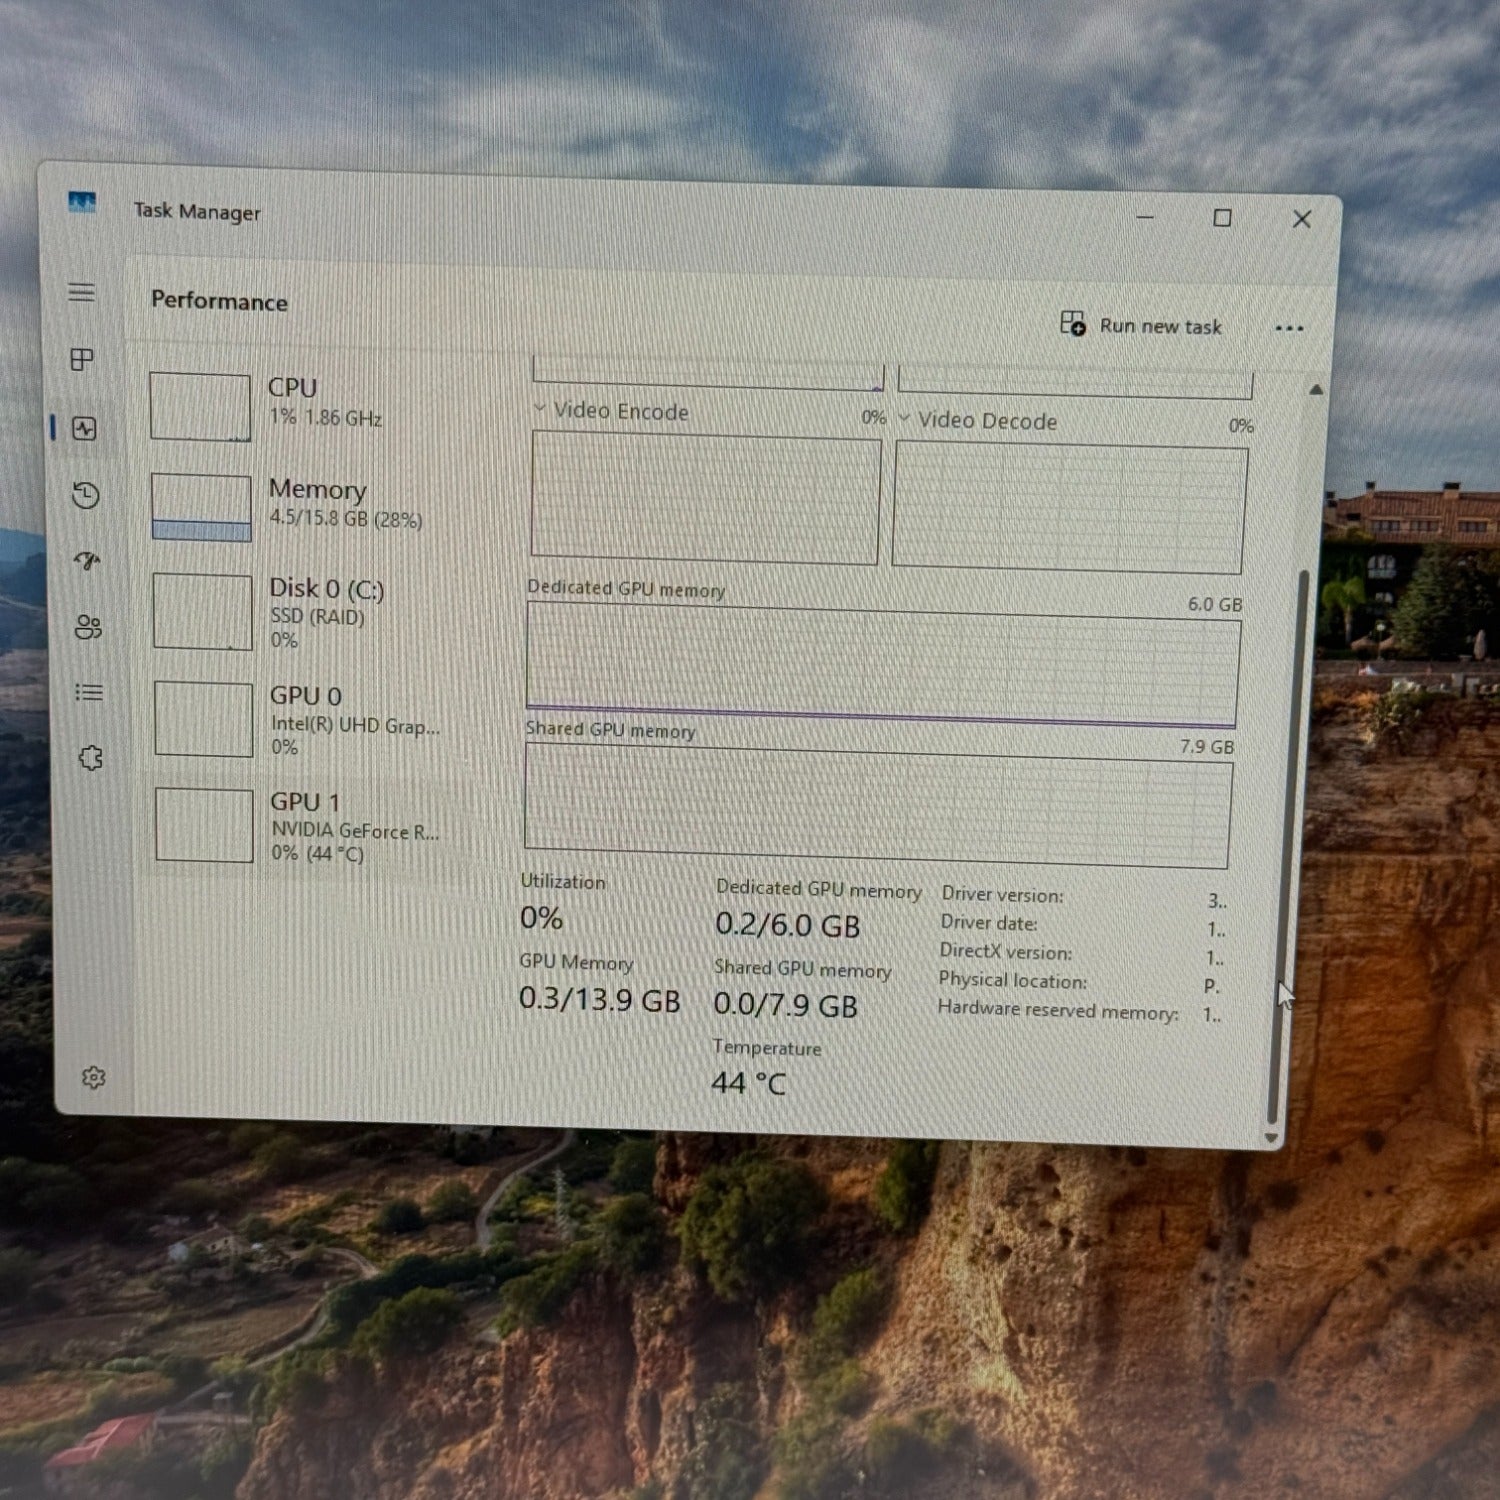Viewport: 1500px width, 1500px height.
Task: Open the Startup apps page
Action: (x=88, y=561)
